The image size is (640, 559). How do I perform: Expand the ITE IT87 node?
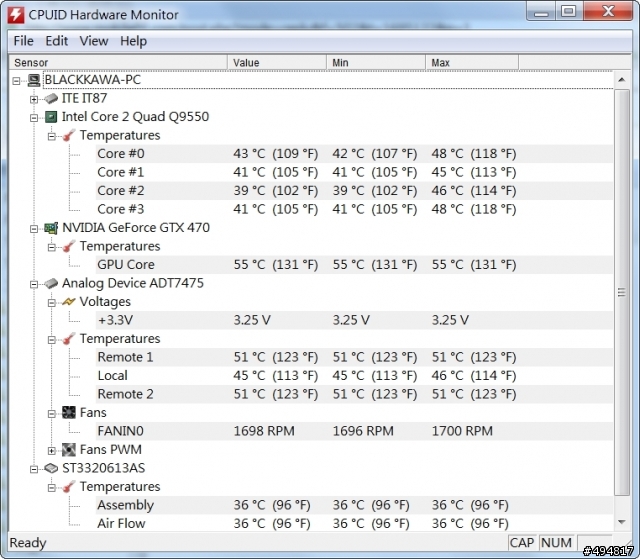point(34,99)
